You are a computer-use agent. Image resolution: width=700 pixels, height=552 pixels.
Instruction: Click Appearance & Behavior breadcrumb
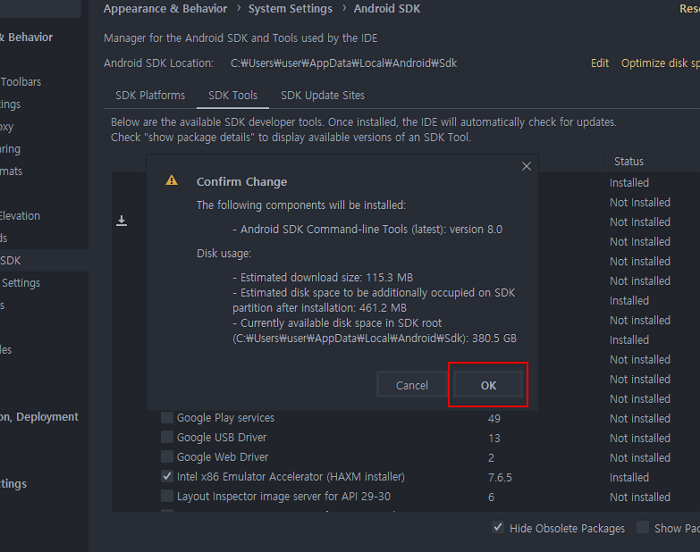click(x=165, y=8)
